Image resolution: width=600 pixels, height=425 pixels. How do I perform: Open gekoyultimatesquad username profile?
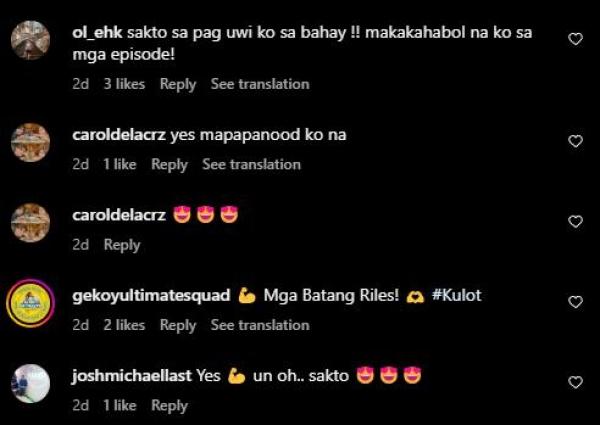(x=151, y=296)
